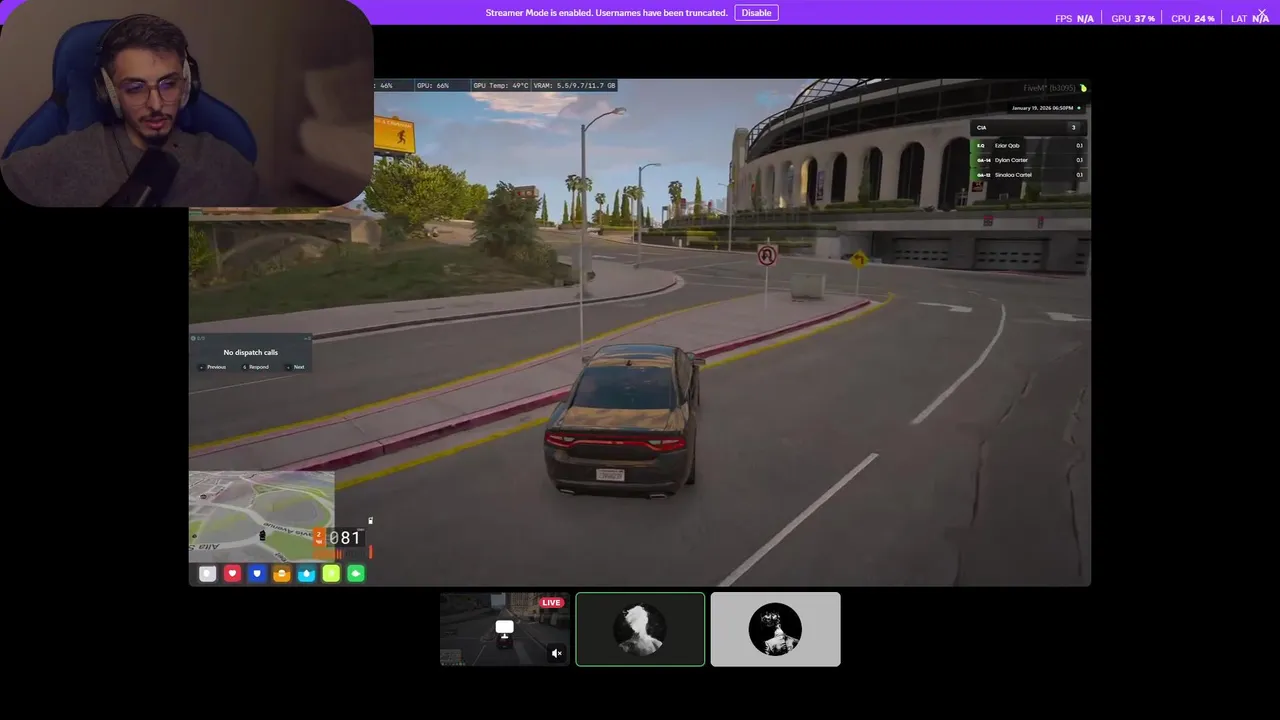Screen dimensions: 1280x720
Task: Select Respond in the dispatch panel
Action: point(256,367)
